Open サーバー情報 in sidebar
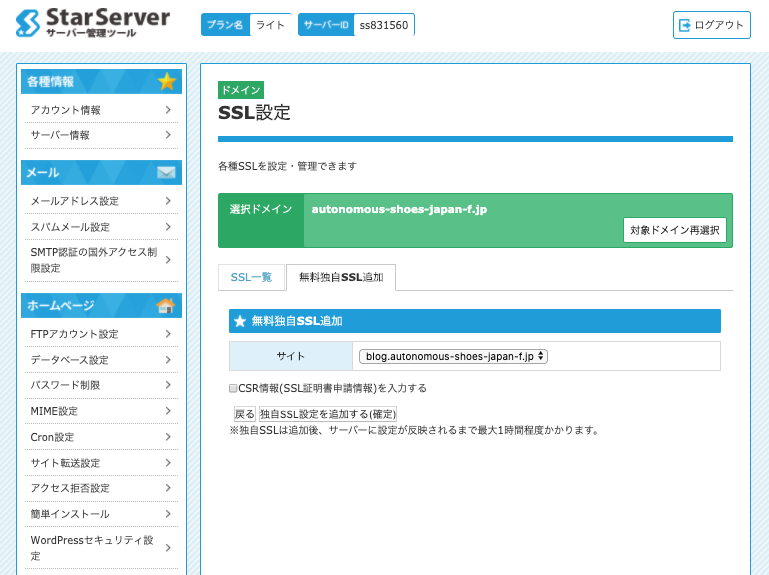Screen dimensions: 769x575 click(x=99, y=135)
